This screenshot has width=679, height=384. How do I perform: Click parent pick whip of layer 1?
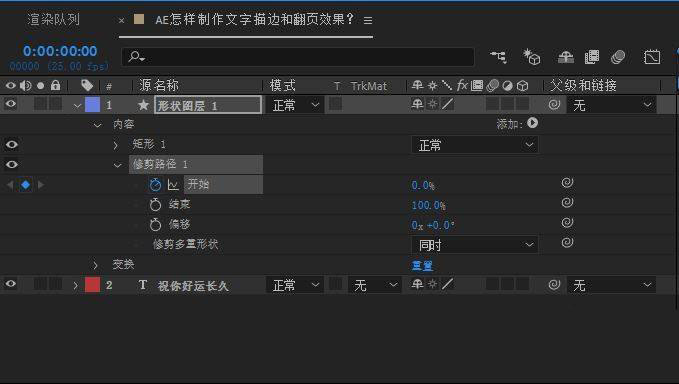click(554, 104)
